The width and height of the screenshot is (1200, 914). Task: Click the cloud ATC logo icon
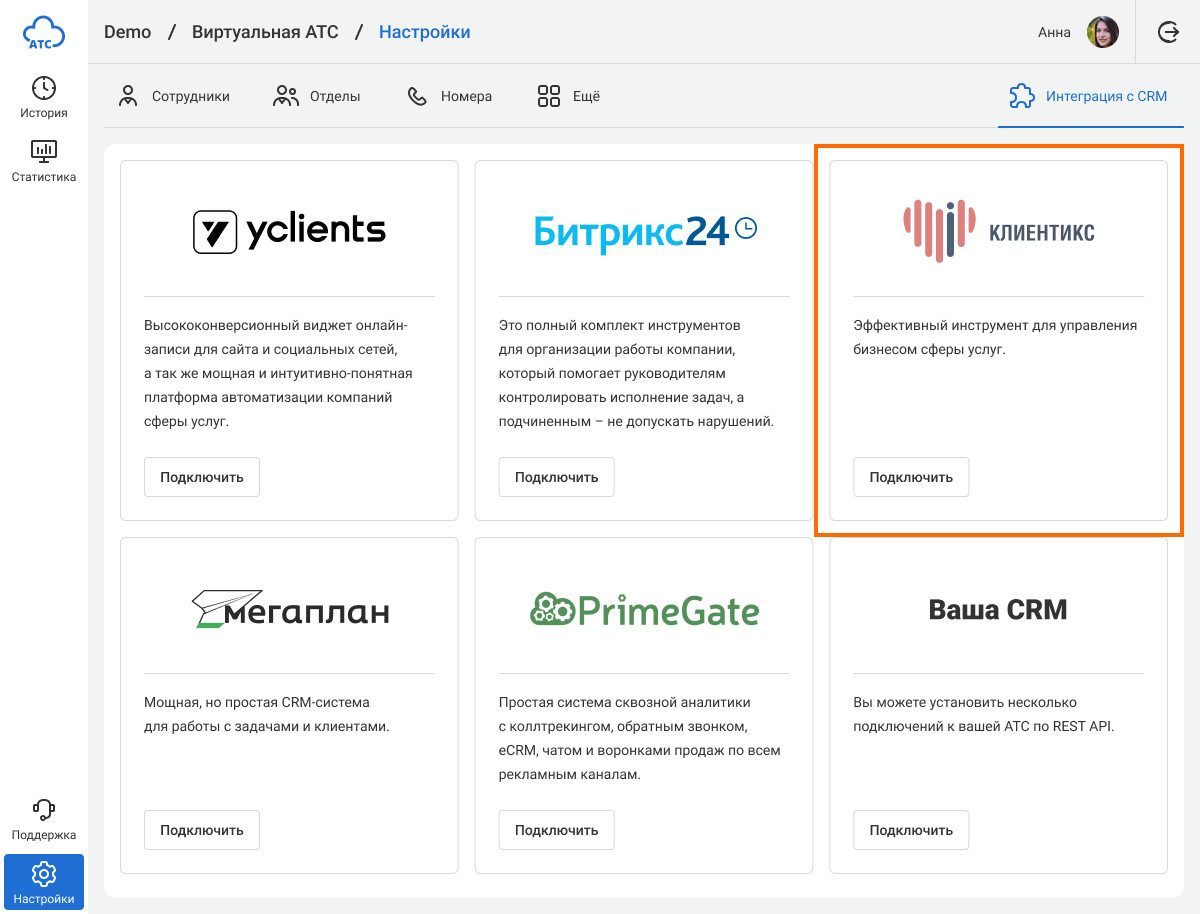[43, 32]
